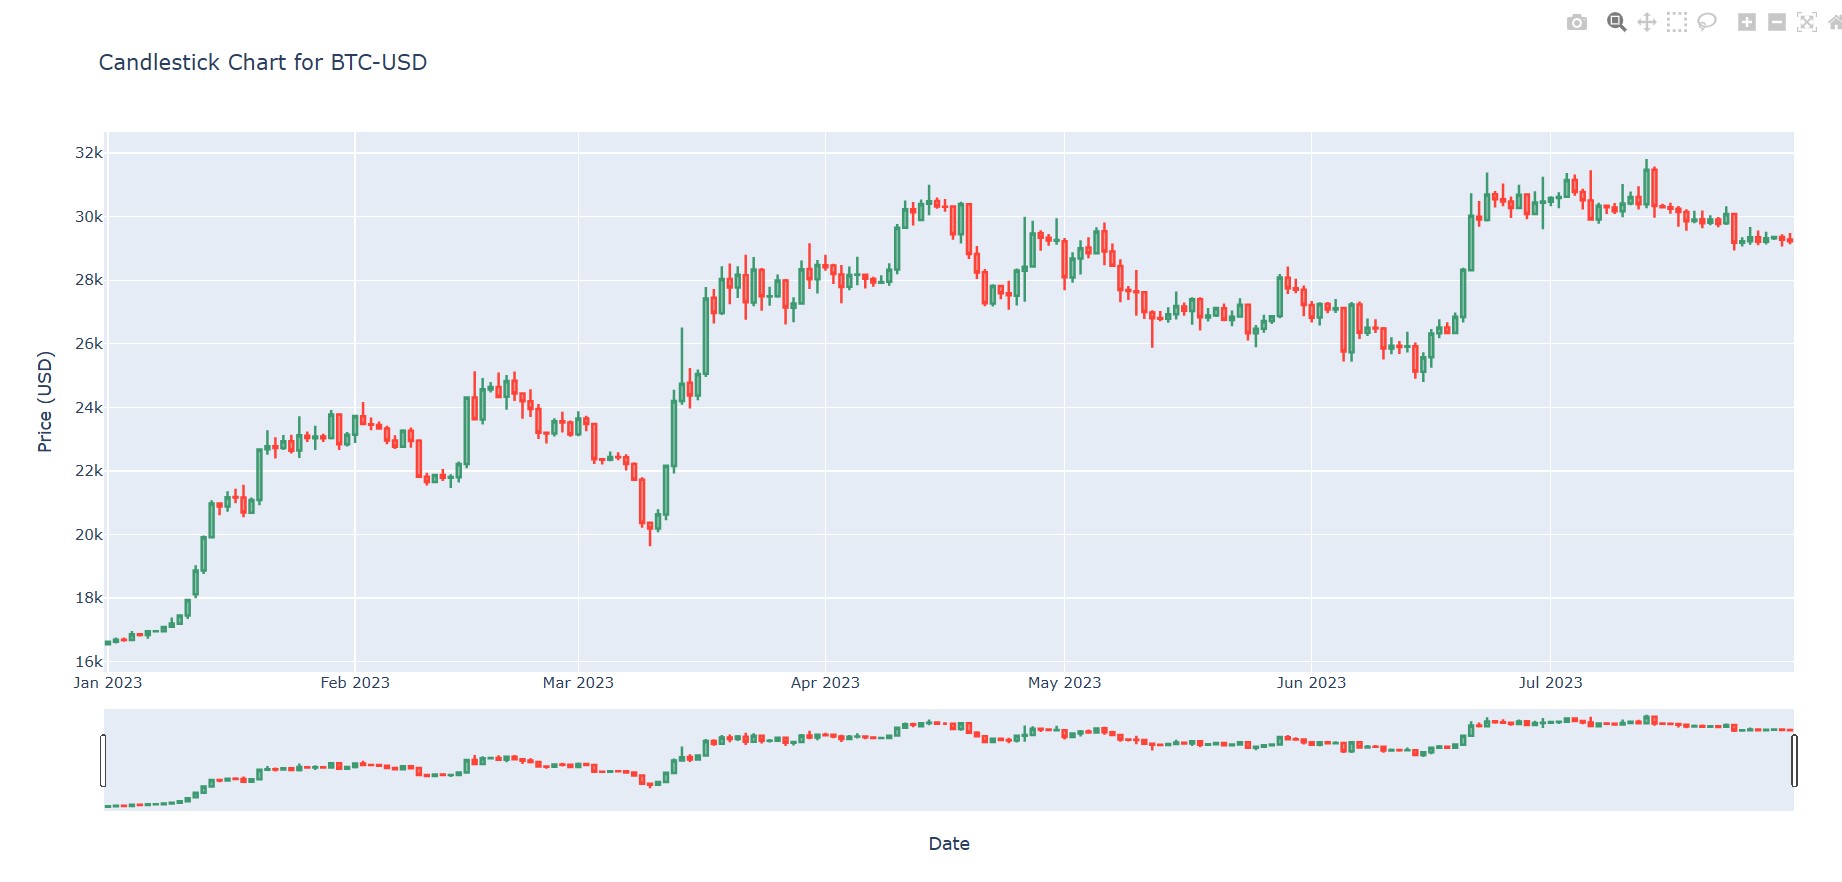Autoscale the chart axes

click(1807, 22)
